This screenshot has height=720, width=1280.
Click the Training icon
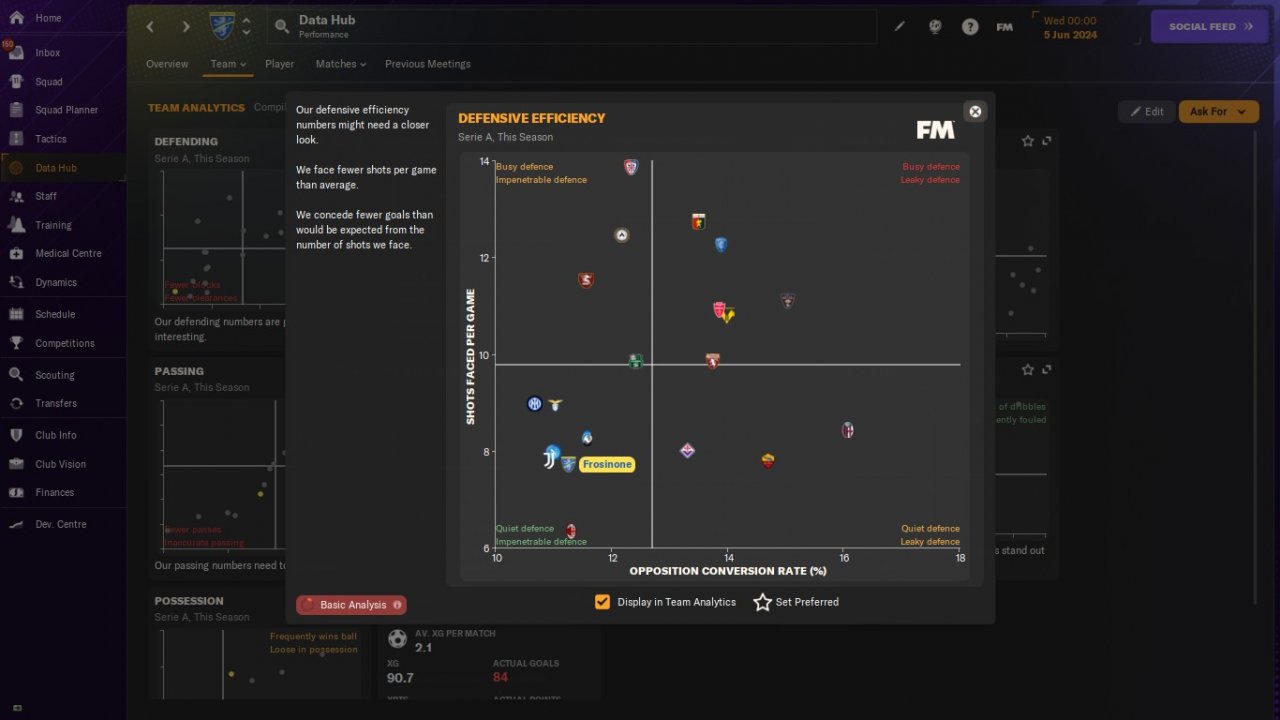point(16,225)
